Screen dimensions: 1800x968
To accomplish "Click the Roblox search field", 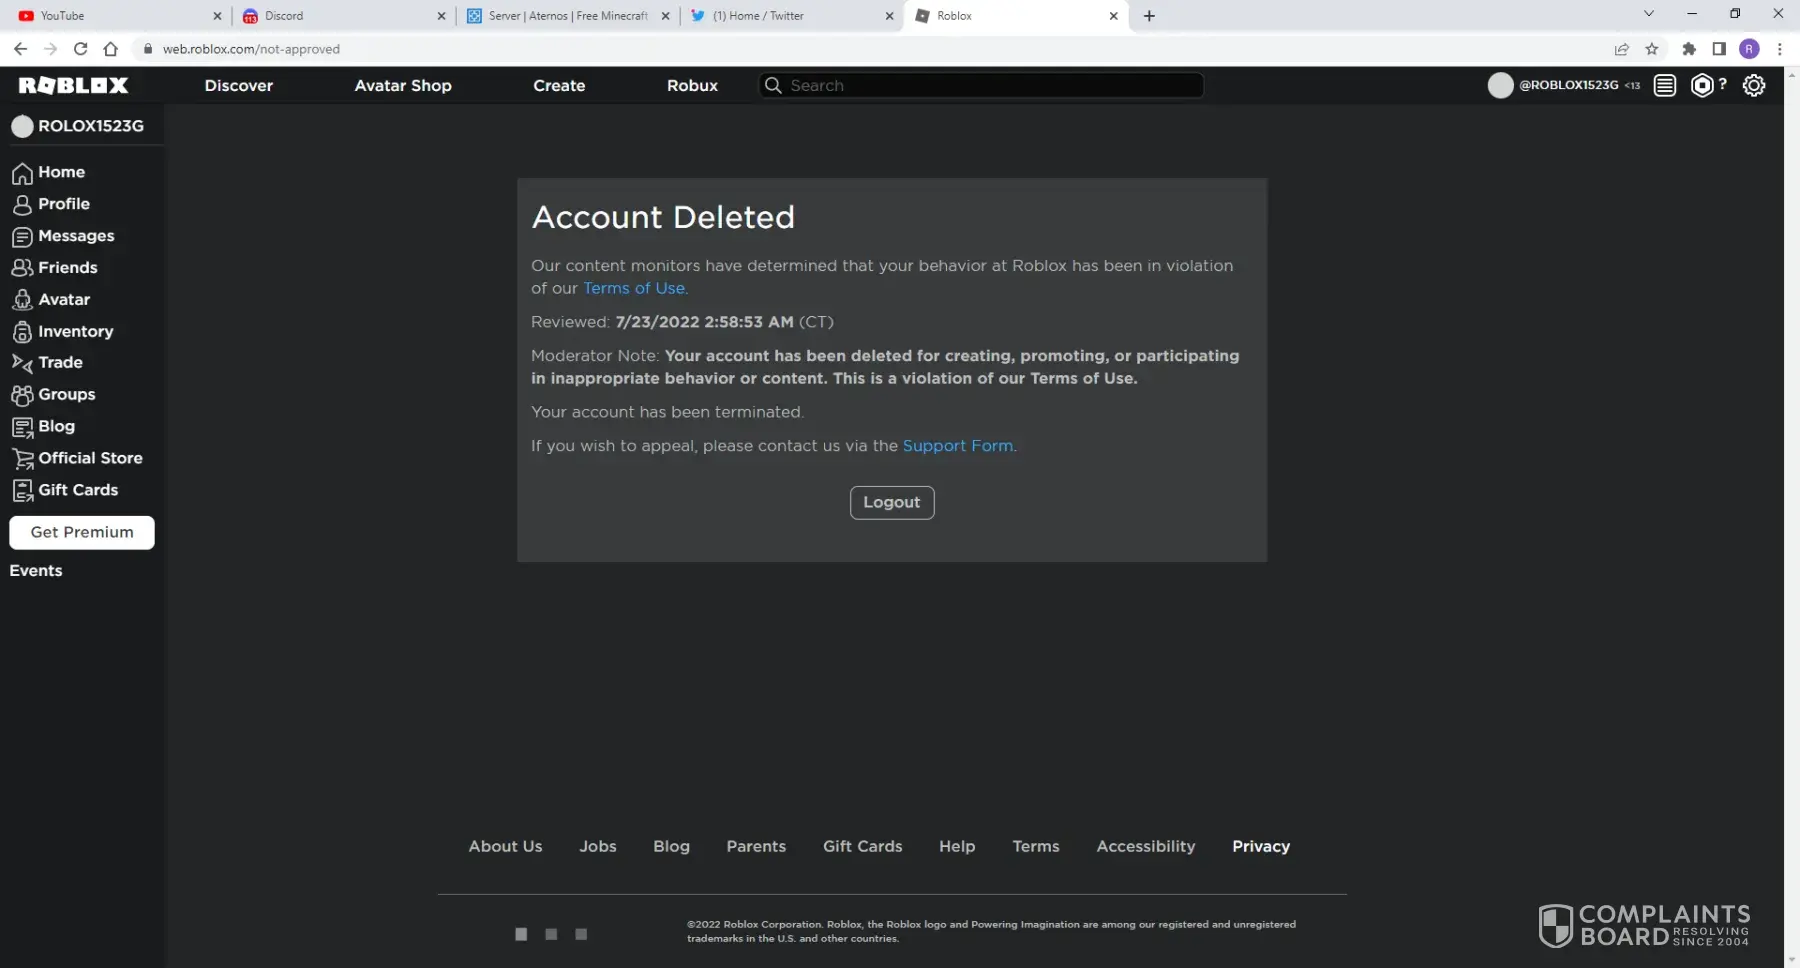I will coord(990,86).
